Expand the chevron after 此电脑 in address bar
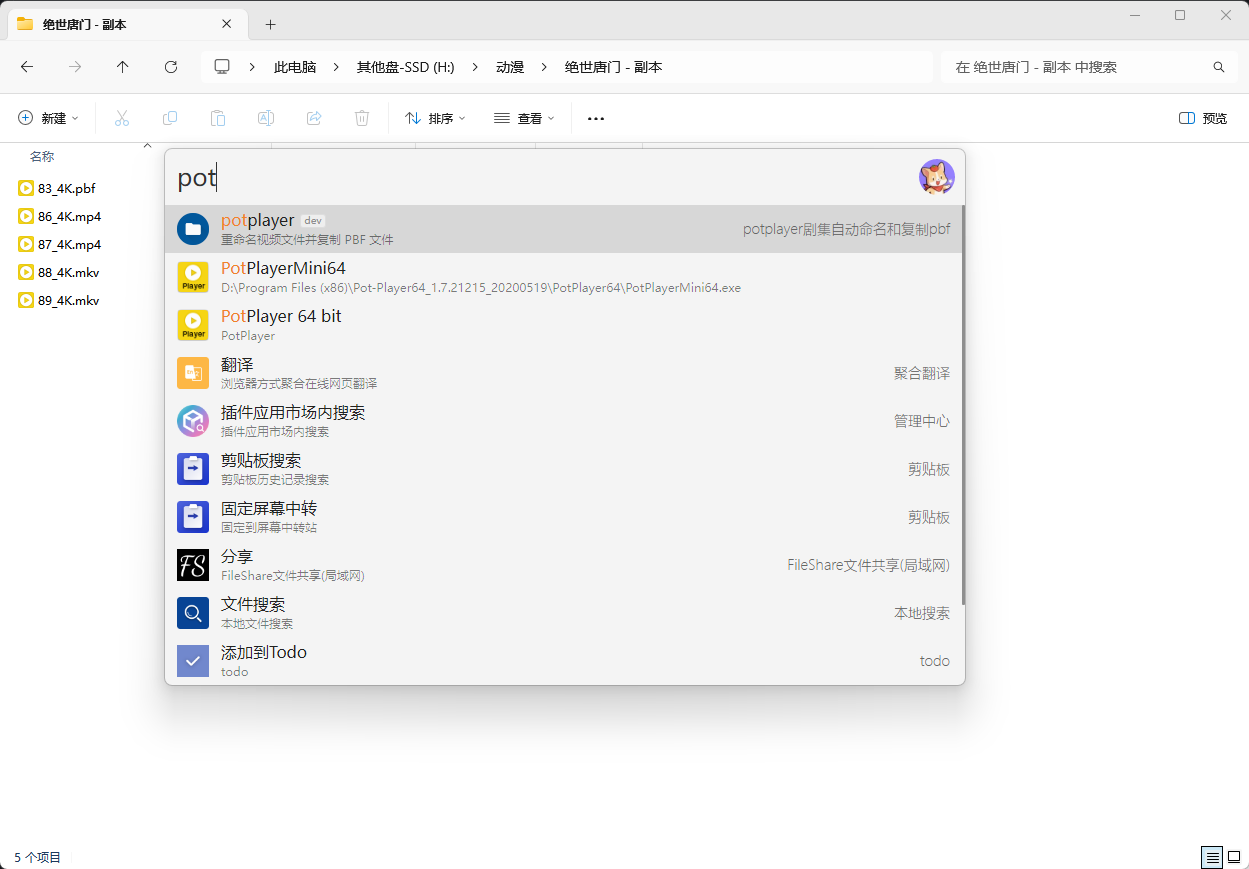 [336, 67]
